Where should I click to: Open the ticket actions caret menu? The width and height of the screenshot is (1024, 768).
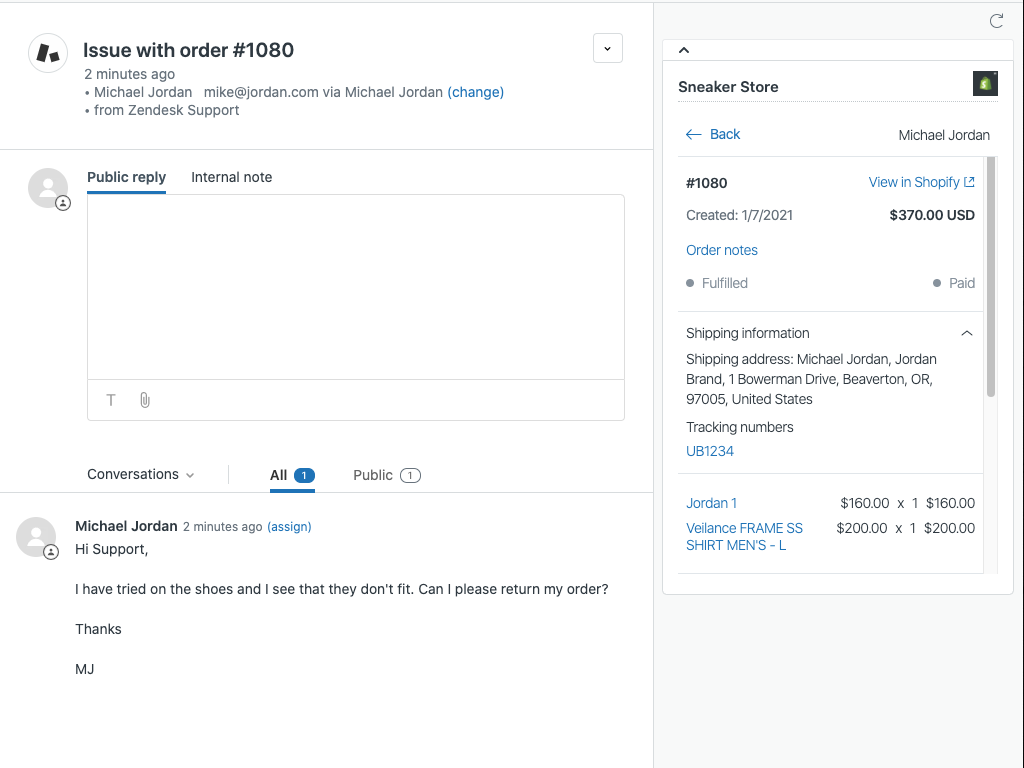(608, 47)
